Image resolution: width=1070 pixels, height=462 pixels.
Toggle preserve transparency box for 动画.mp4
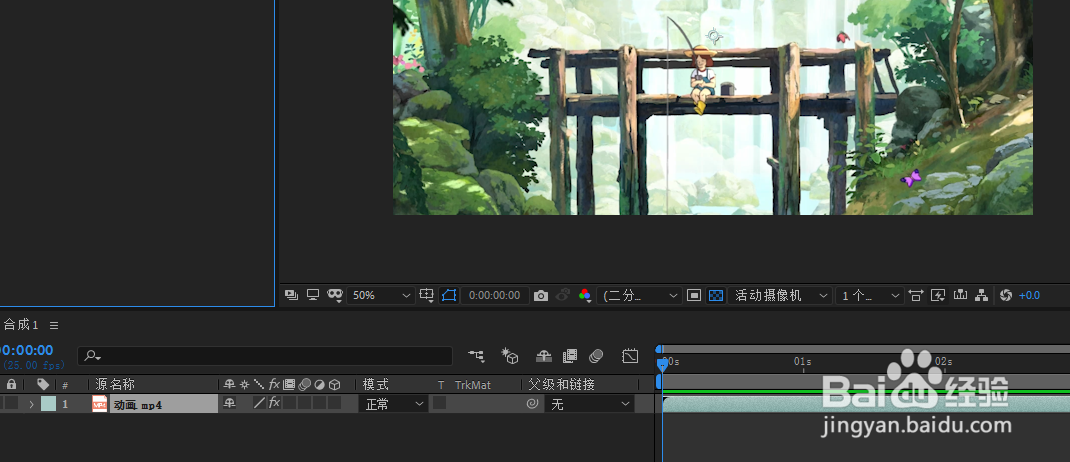point(439,403)
